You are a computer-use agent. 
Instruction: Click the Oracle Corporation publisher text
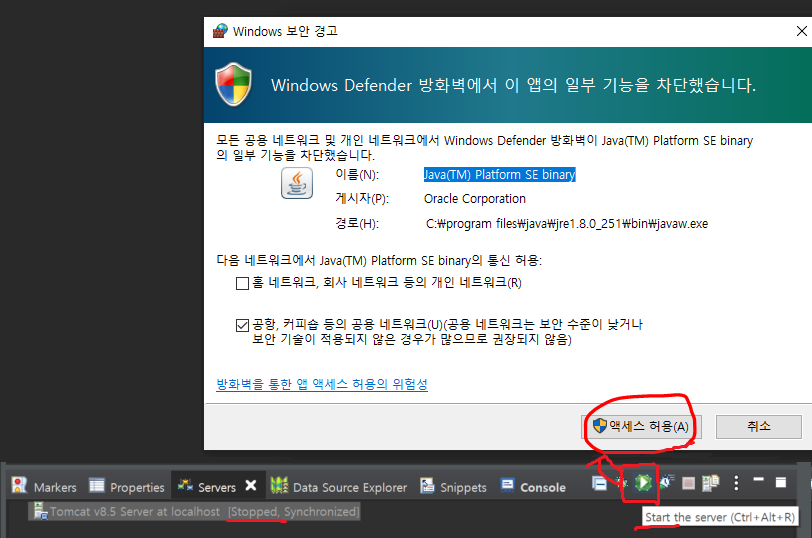474,199
